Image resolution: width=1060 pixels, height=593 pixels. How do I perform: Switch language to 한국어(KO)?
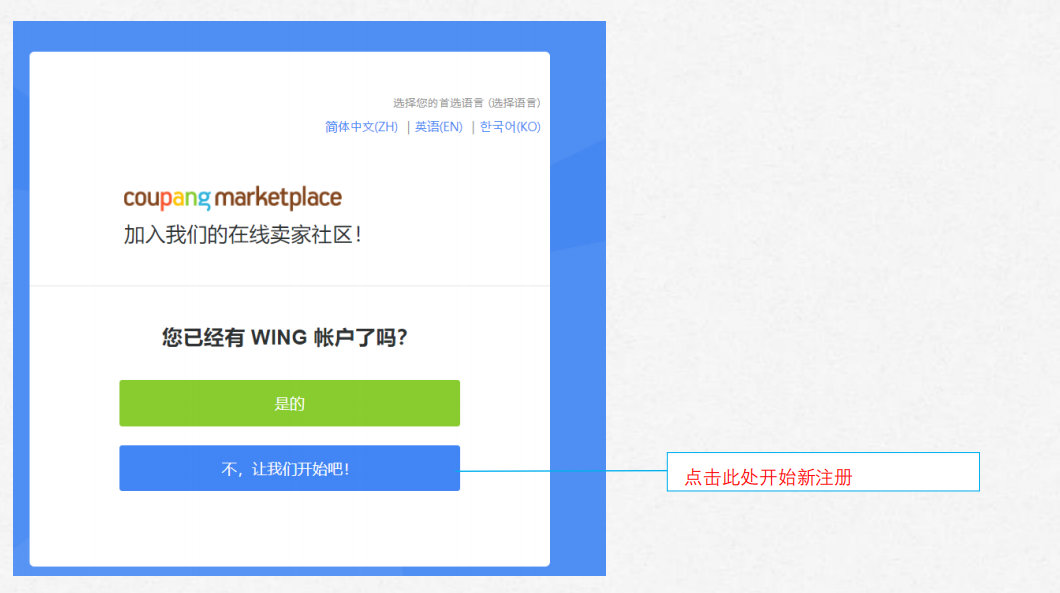tap(510, 127)
